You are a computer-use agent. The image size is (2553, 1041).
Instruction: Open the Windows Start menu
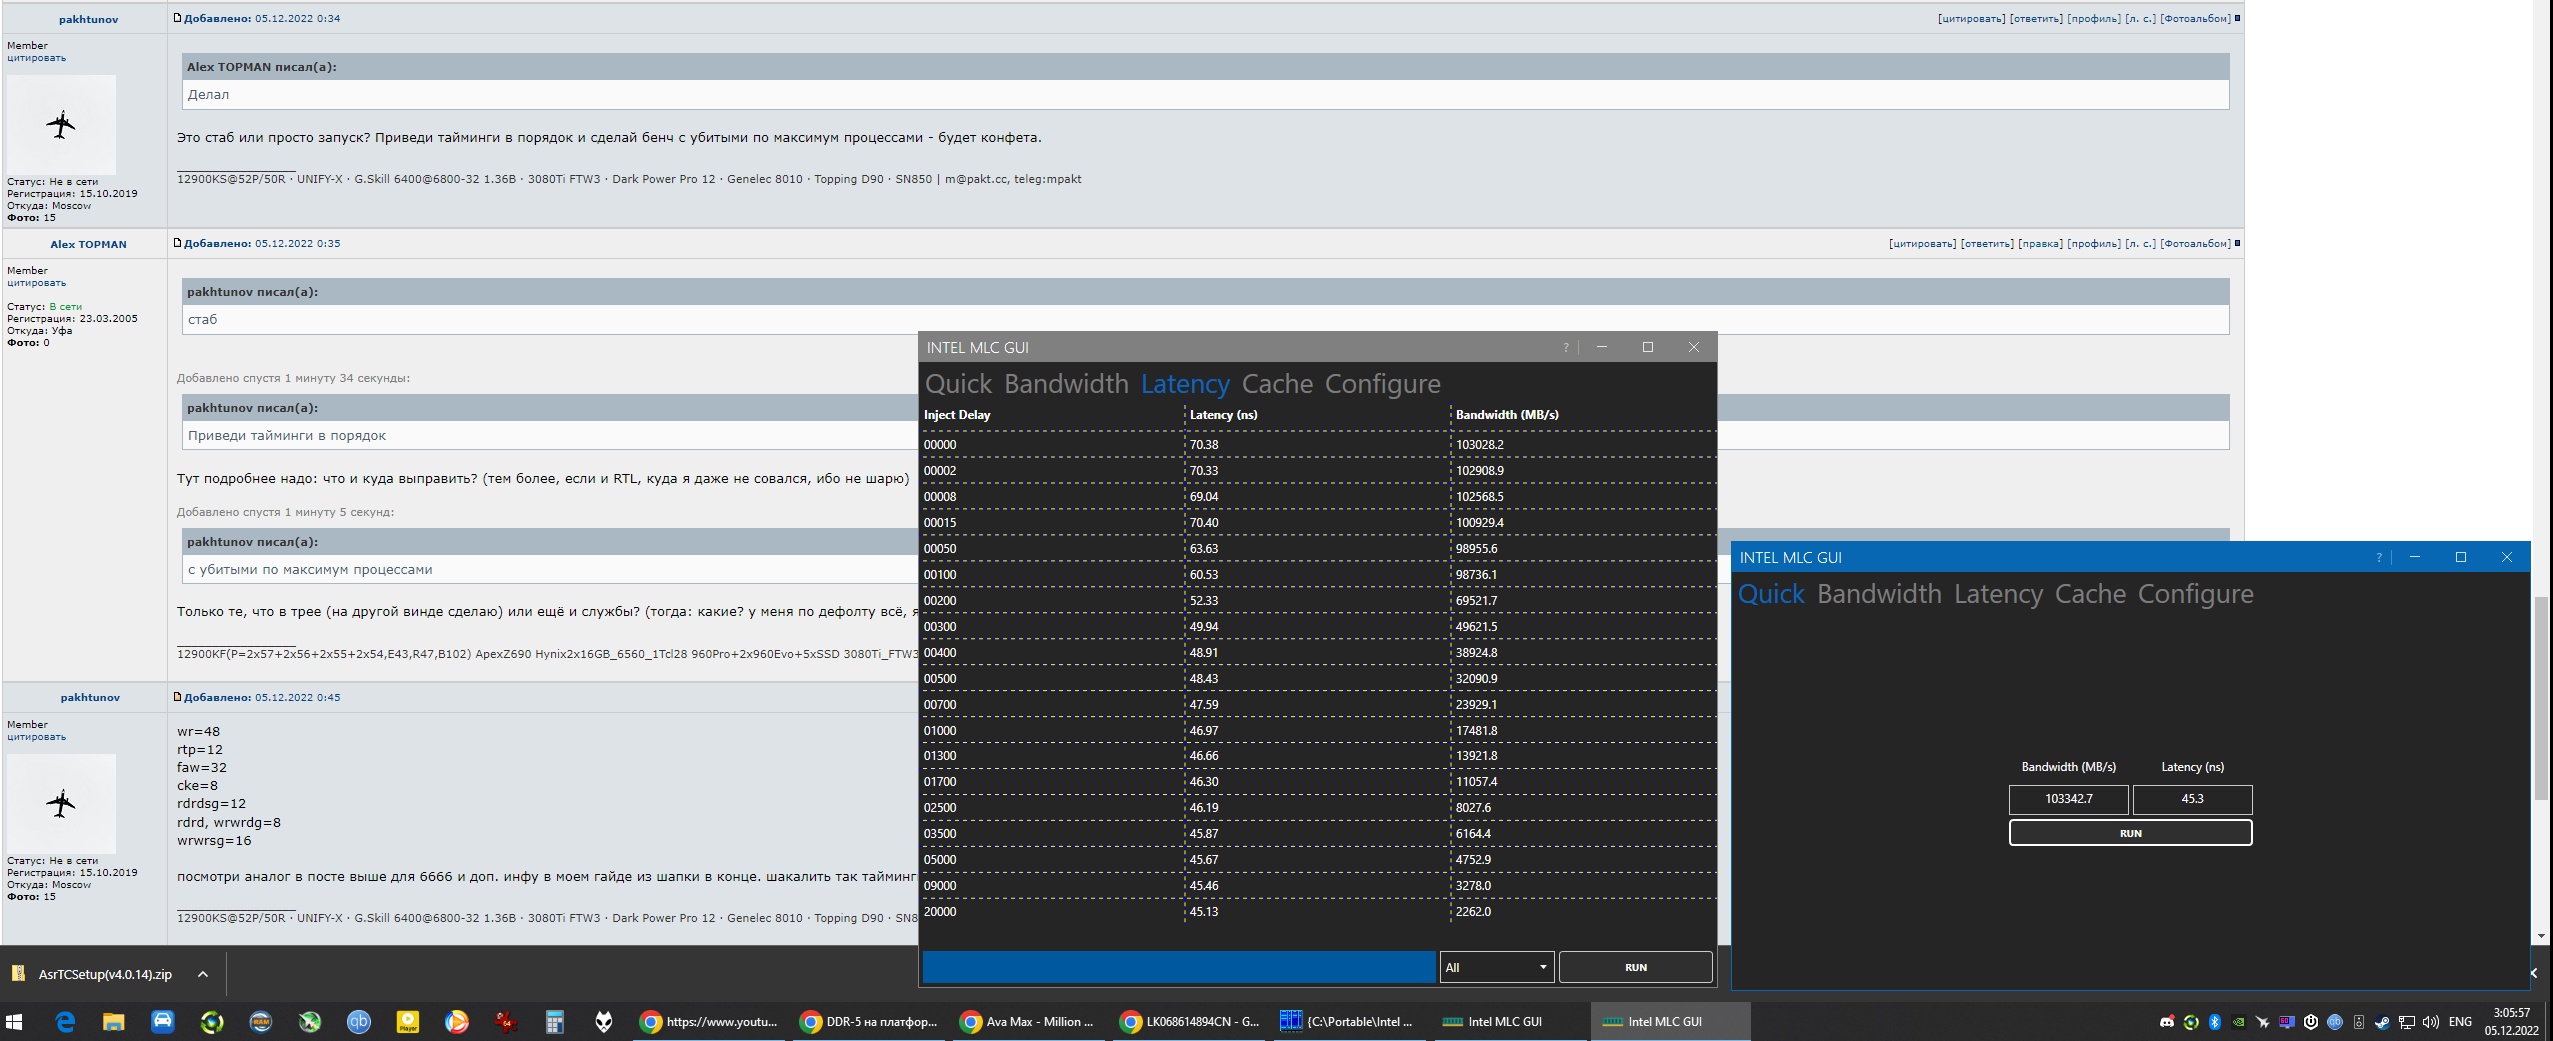click(x=14, y=1021)
